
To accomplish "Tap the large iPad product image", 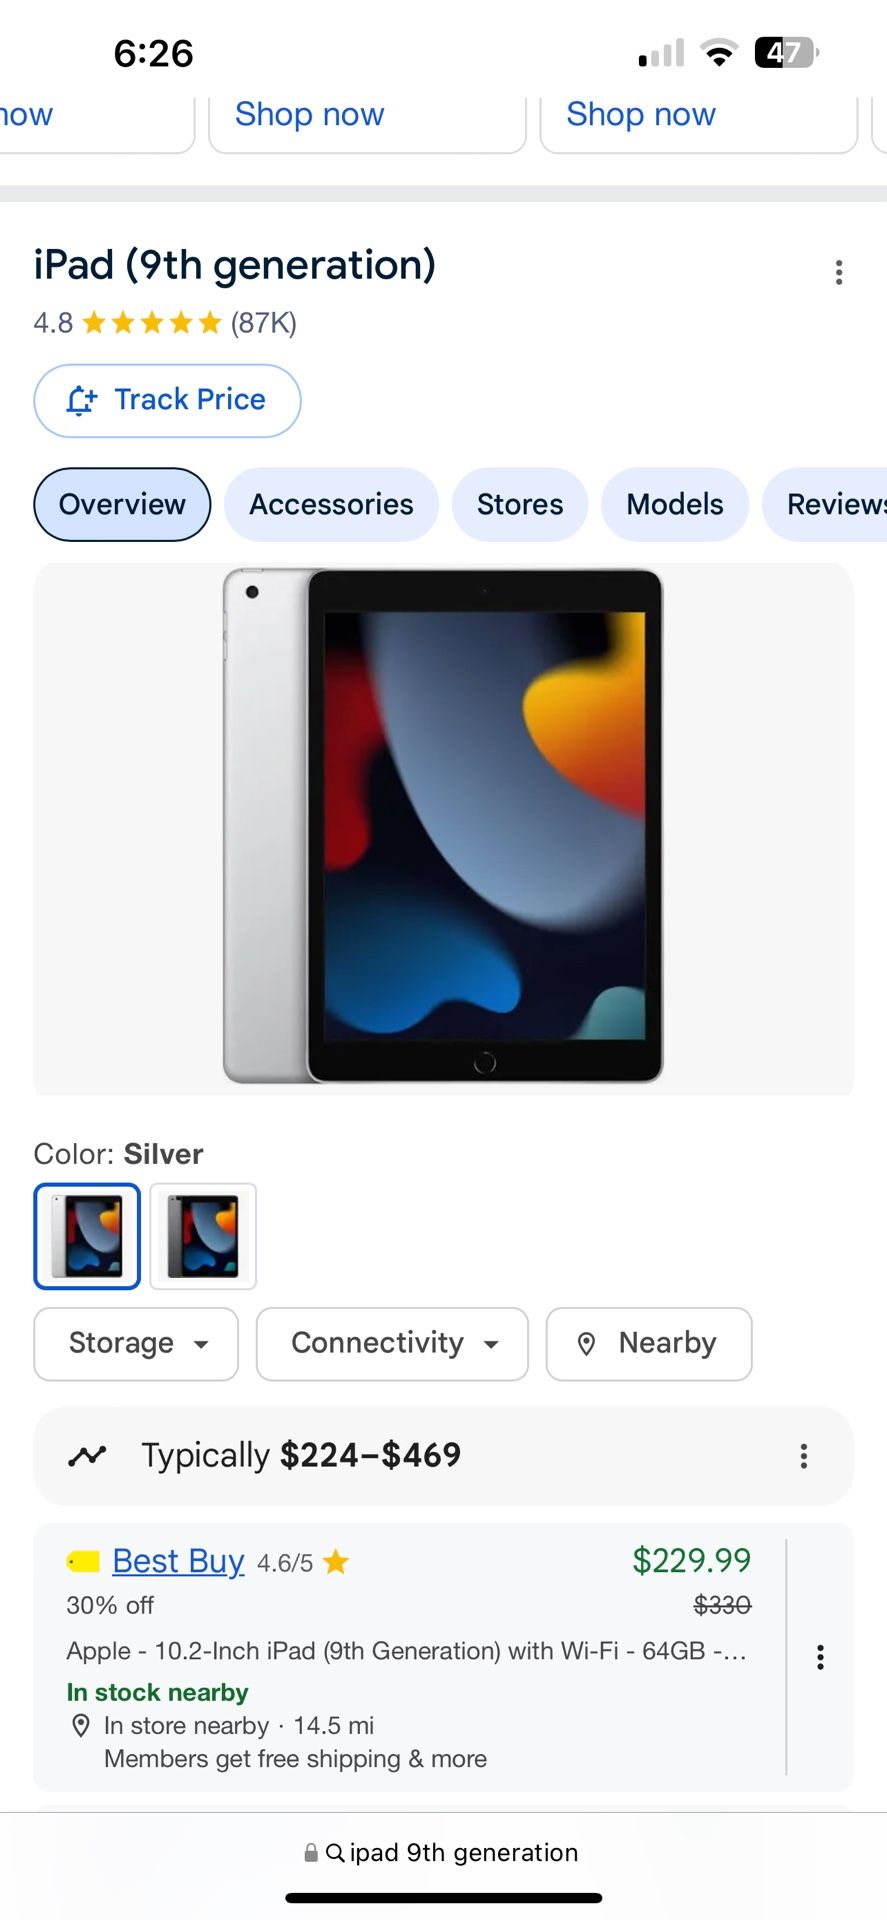I will 443,828.
